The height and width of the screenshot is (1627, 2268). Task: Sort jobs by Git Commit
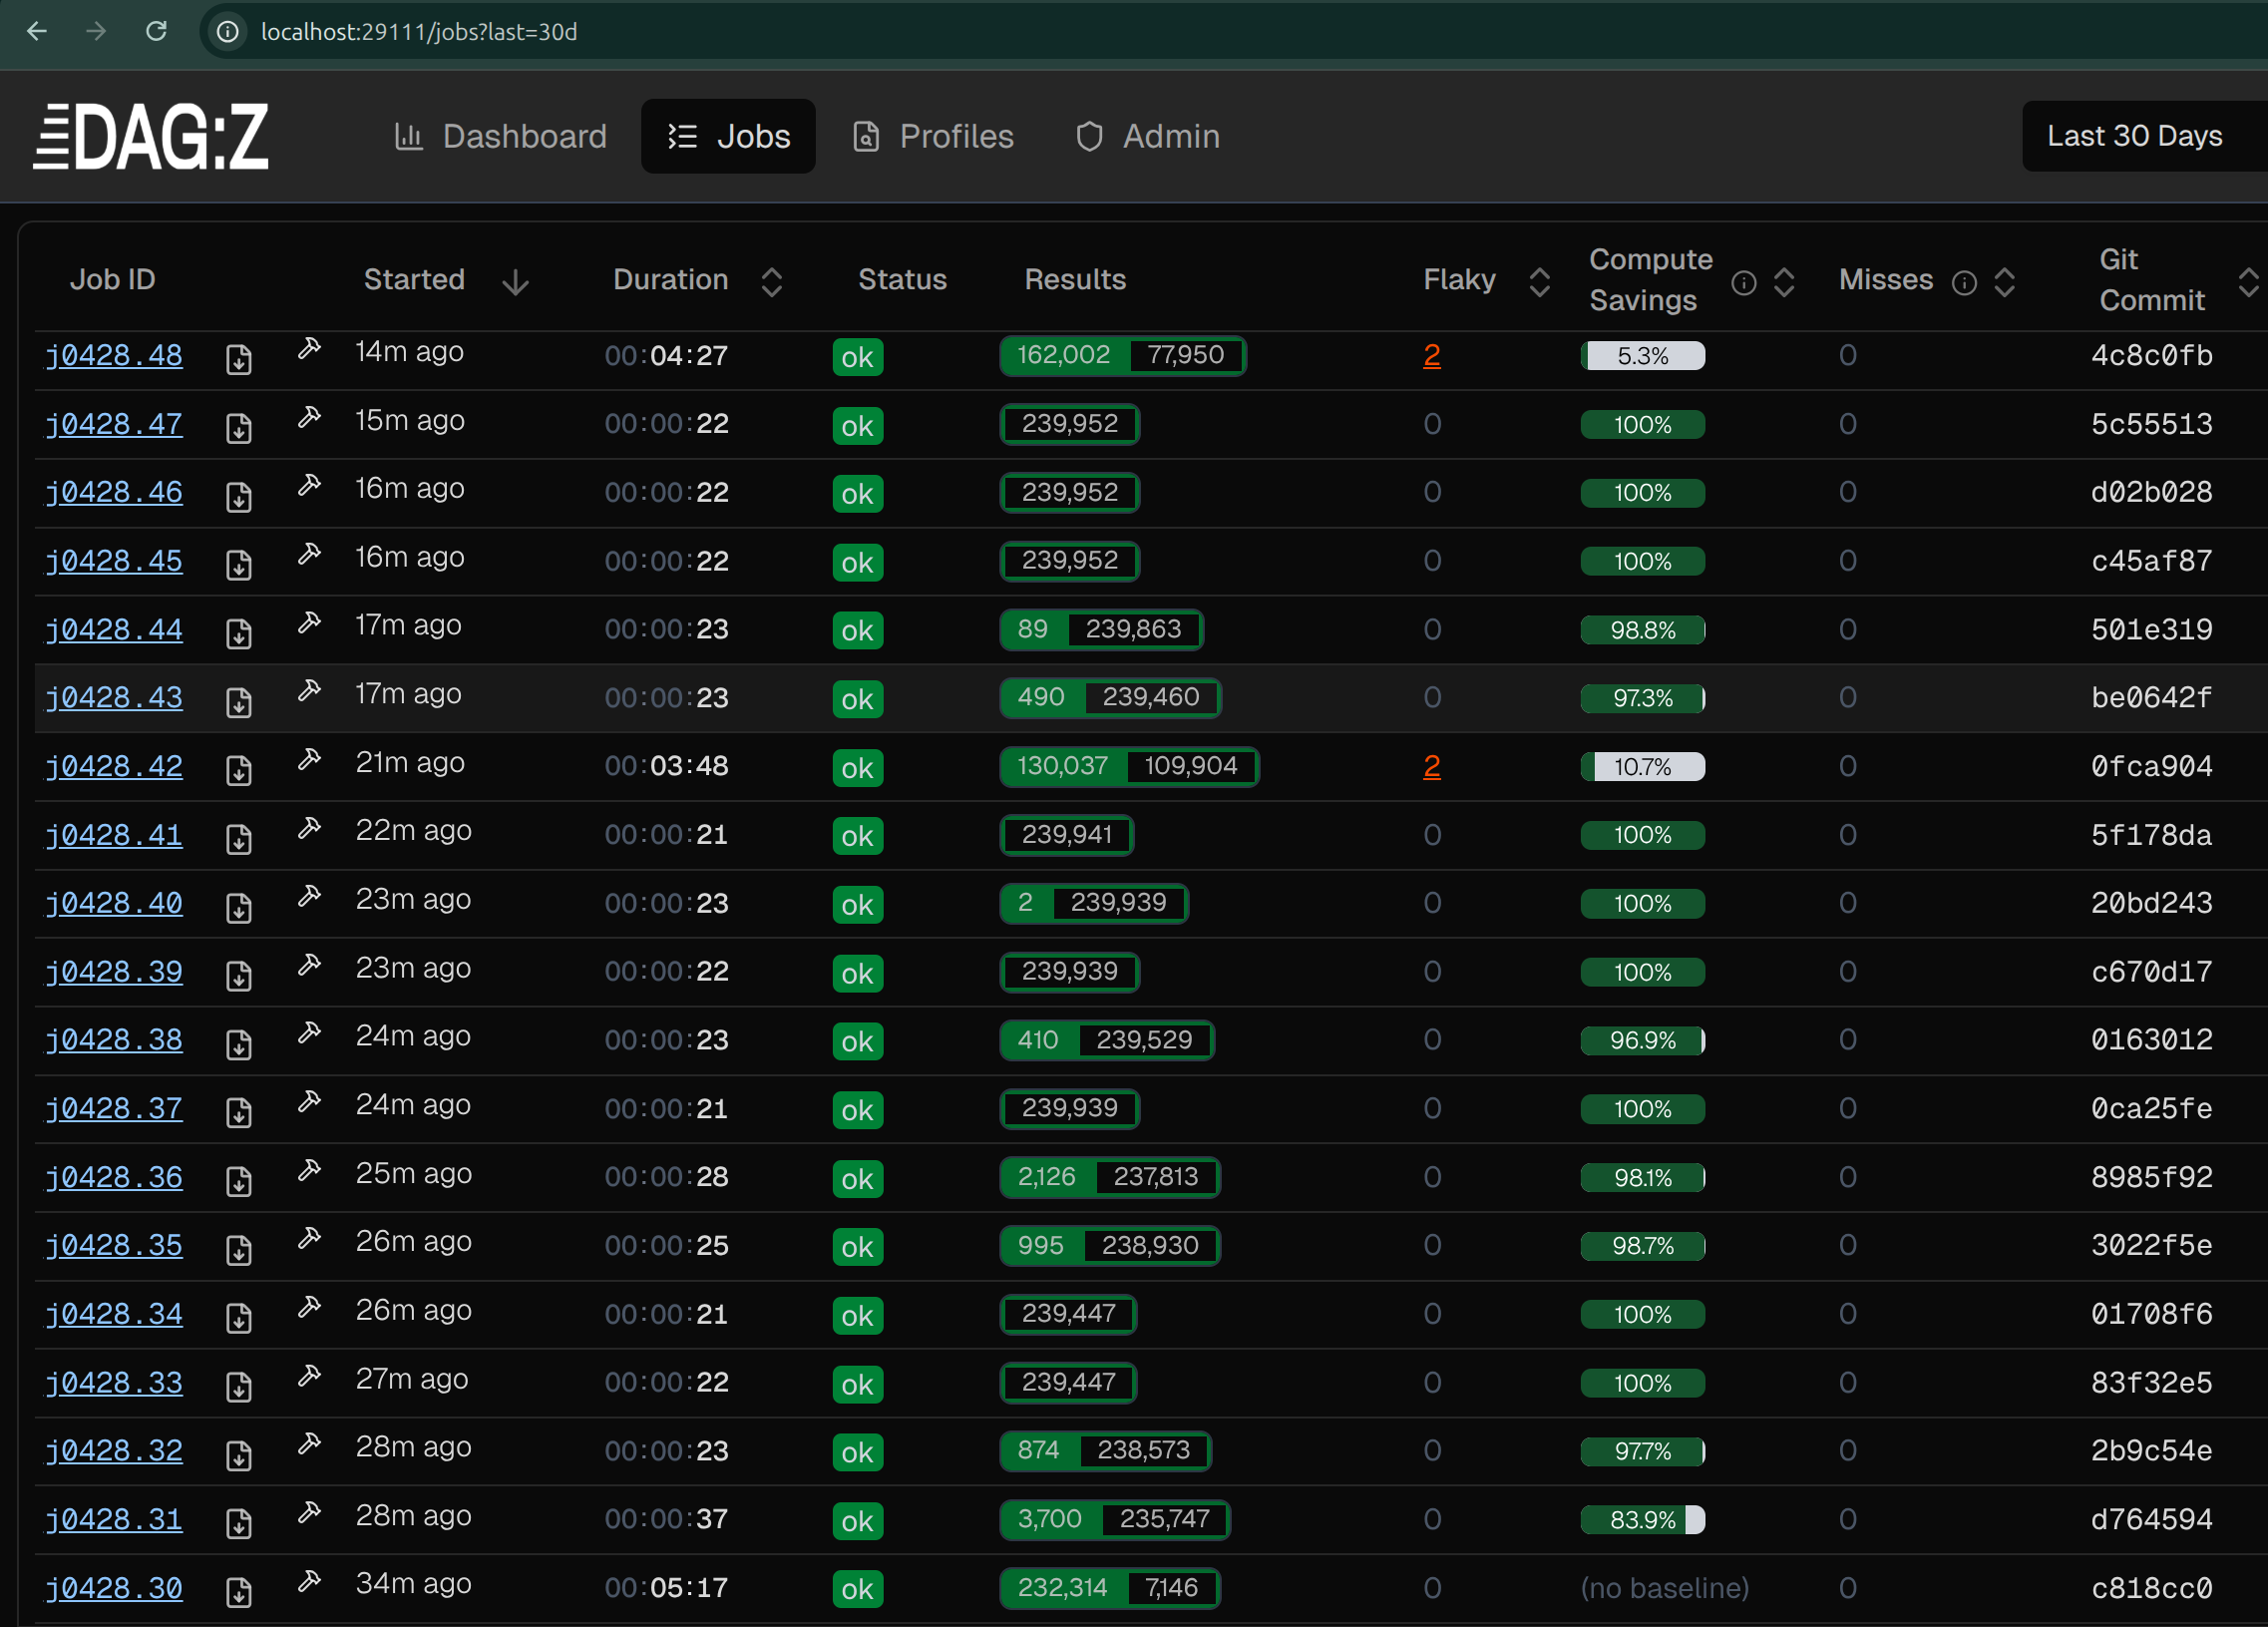coord(2248,282)
